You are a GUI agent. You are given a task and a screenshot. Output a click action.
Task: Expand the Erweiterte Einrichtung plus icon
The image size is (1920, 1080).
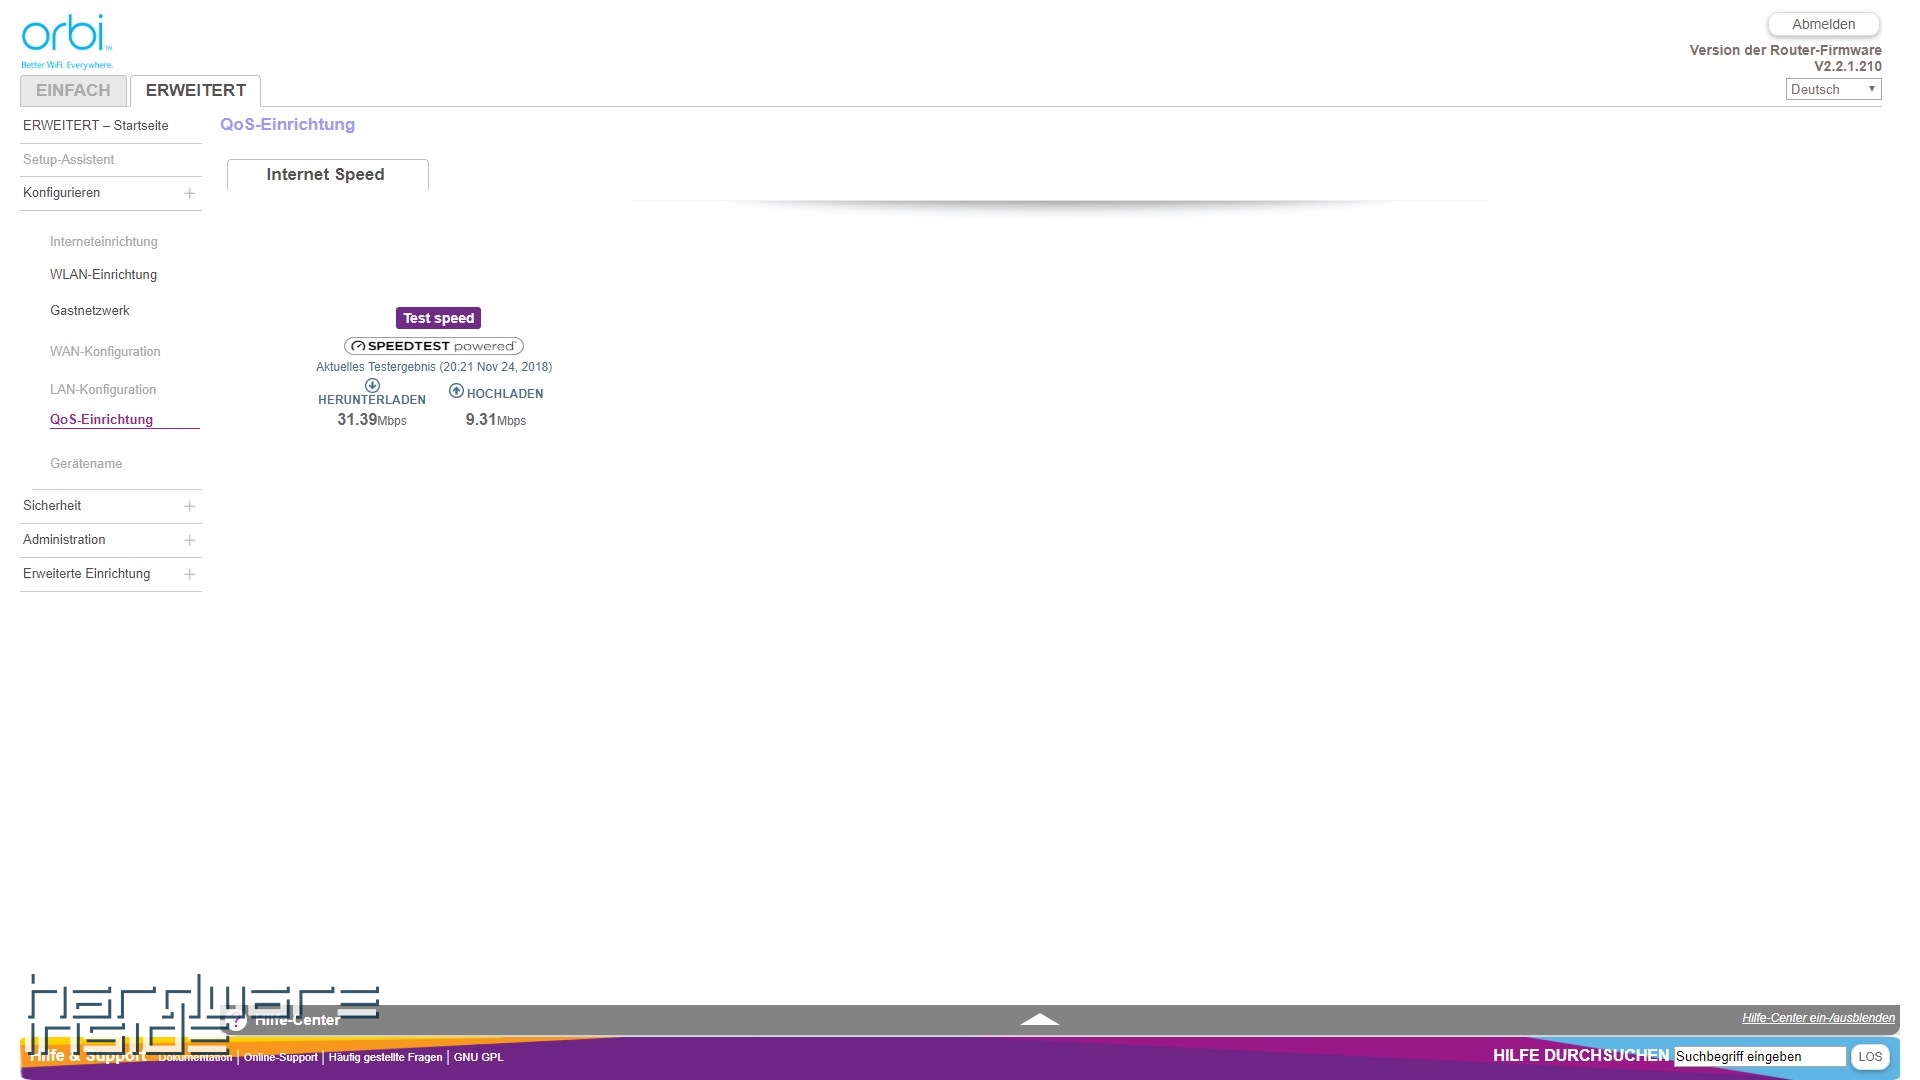coord(189,574)
